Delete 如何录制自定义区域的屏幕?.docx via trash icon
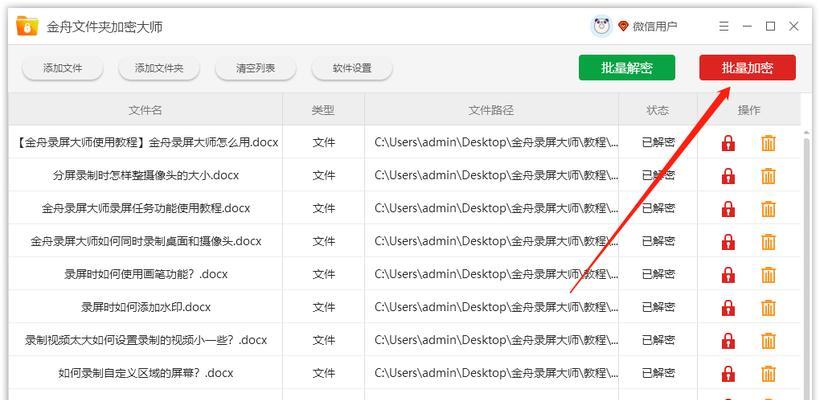Screen dimensions: 820x400 click(x=768, y=373)
